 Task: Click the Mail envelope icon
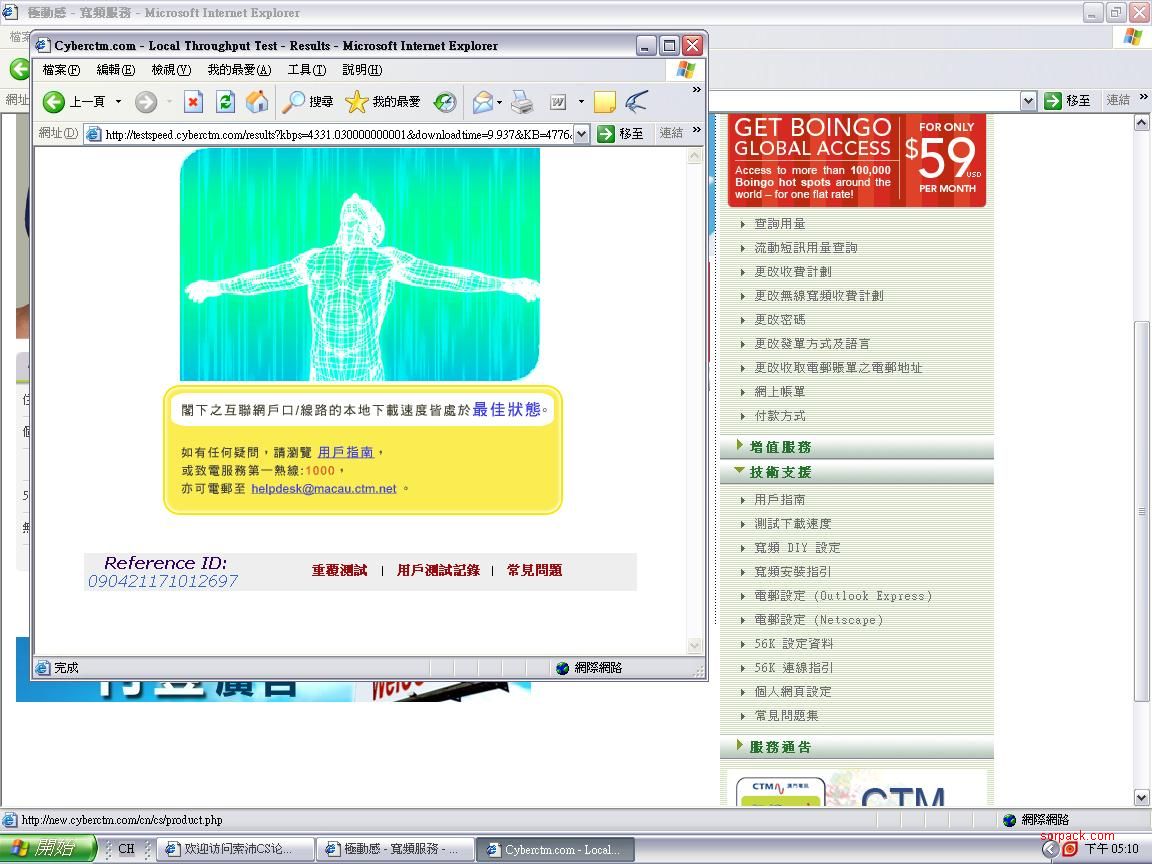pos(483,102)
